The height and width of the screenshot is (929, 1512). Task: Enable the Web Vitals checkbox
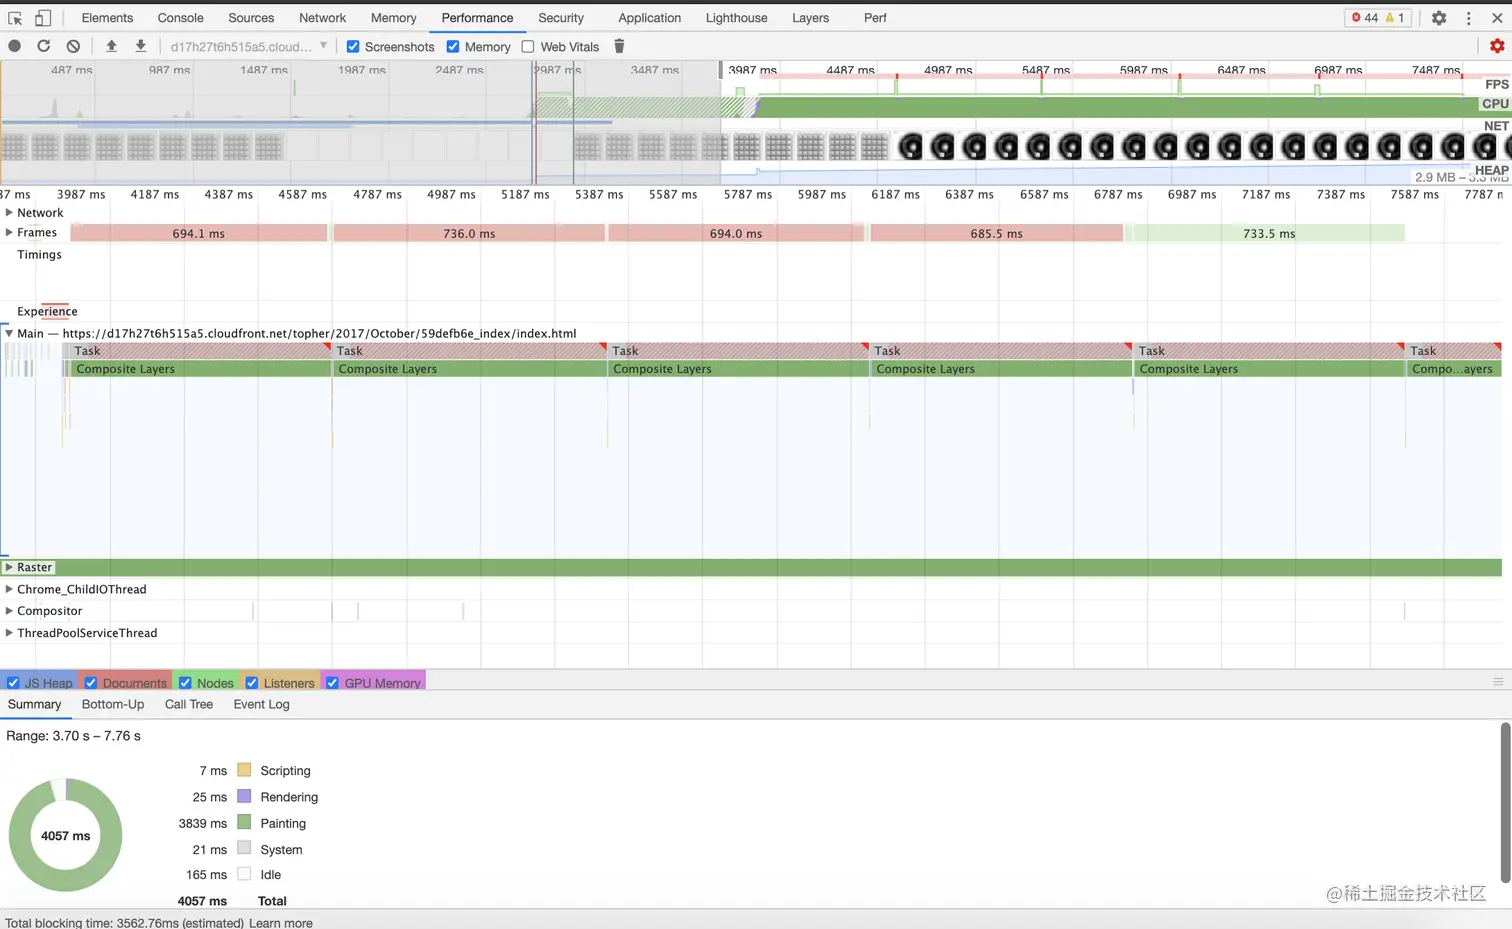(x=528, y=46)
